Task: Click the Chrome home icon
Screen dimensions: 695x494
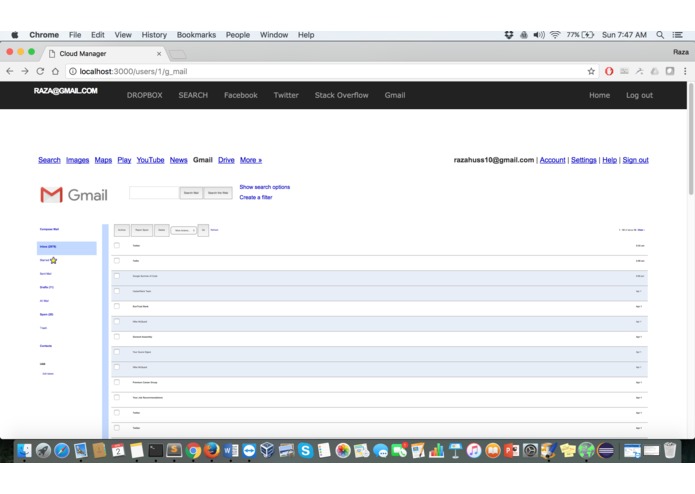Action: (x=55, y=71)
